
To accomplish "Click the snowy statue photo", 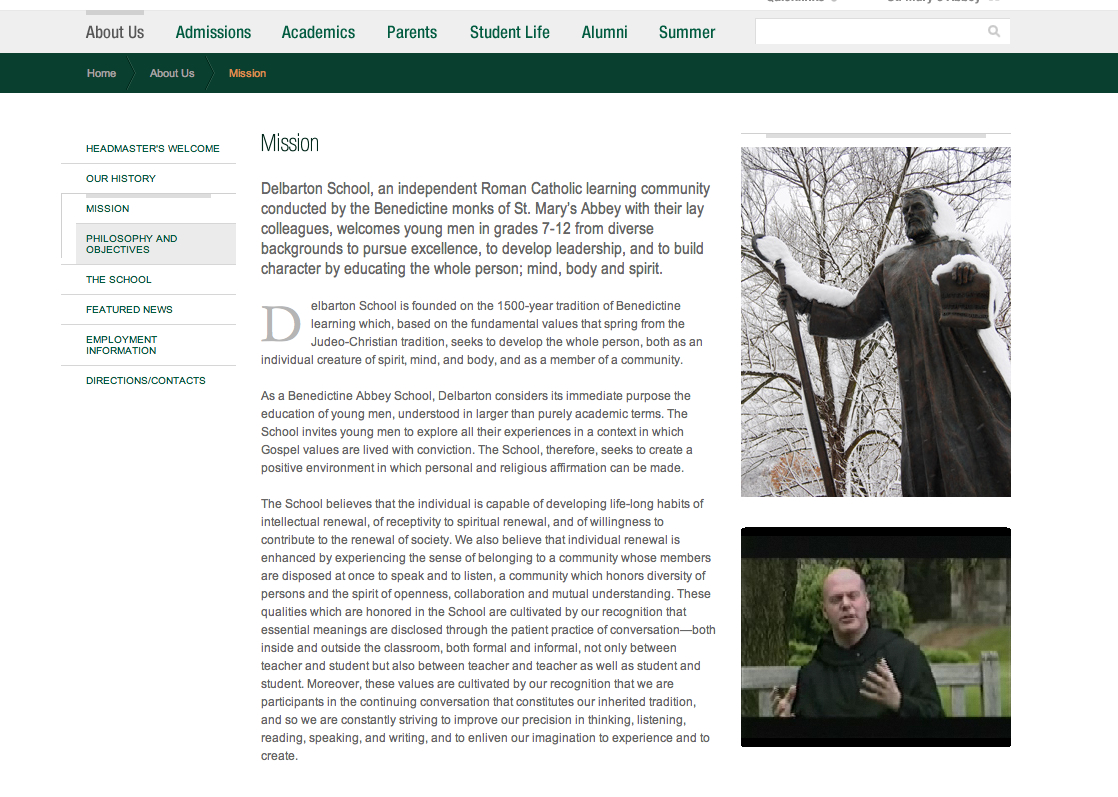I will click(x=876, y=322).
